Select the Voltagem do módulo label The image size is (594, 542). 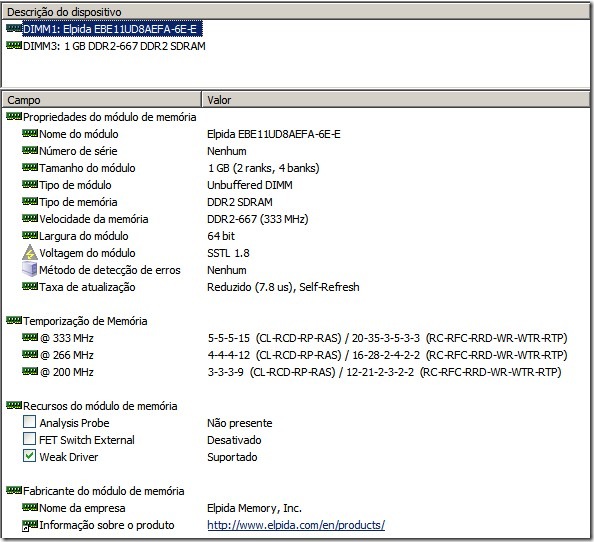[x=87, y=253]
